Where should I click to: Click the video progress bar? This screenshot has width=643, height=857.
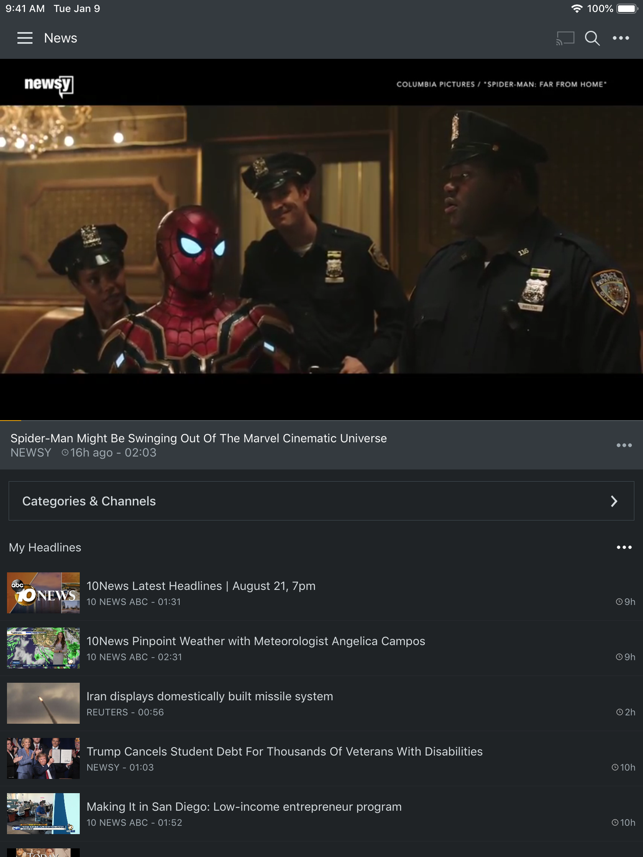(x=322, y=420)
